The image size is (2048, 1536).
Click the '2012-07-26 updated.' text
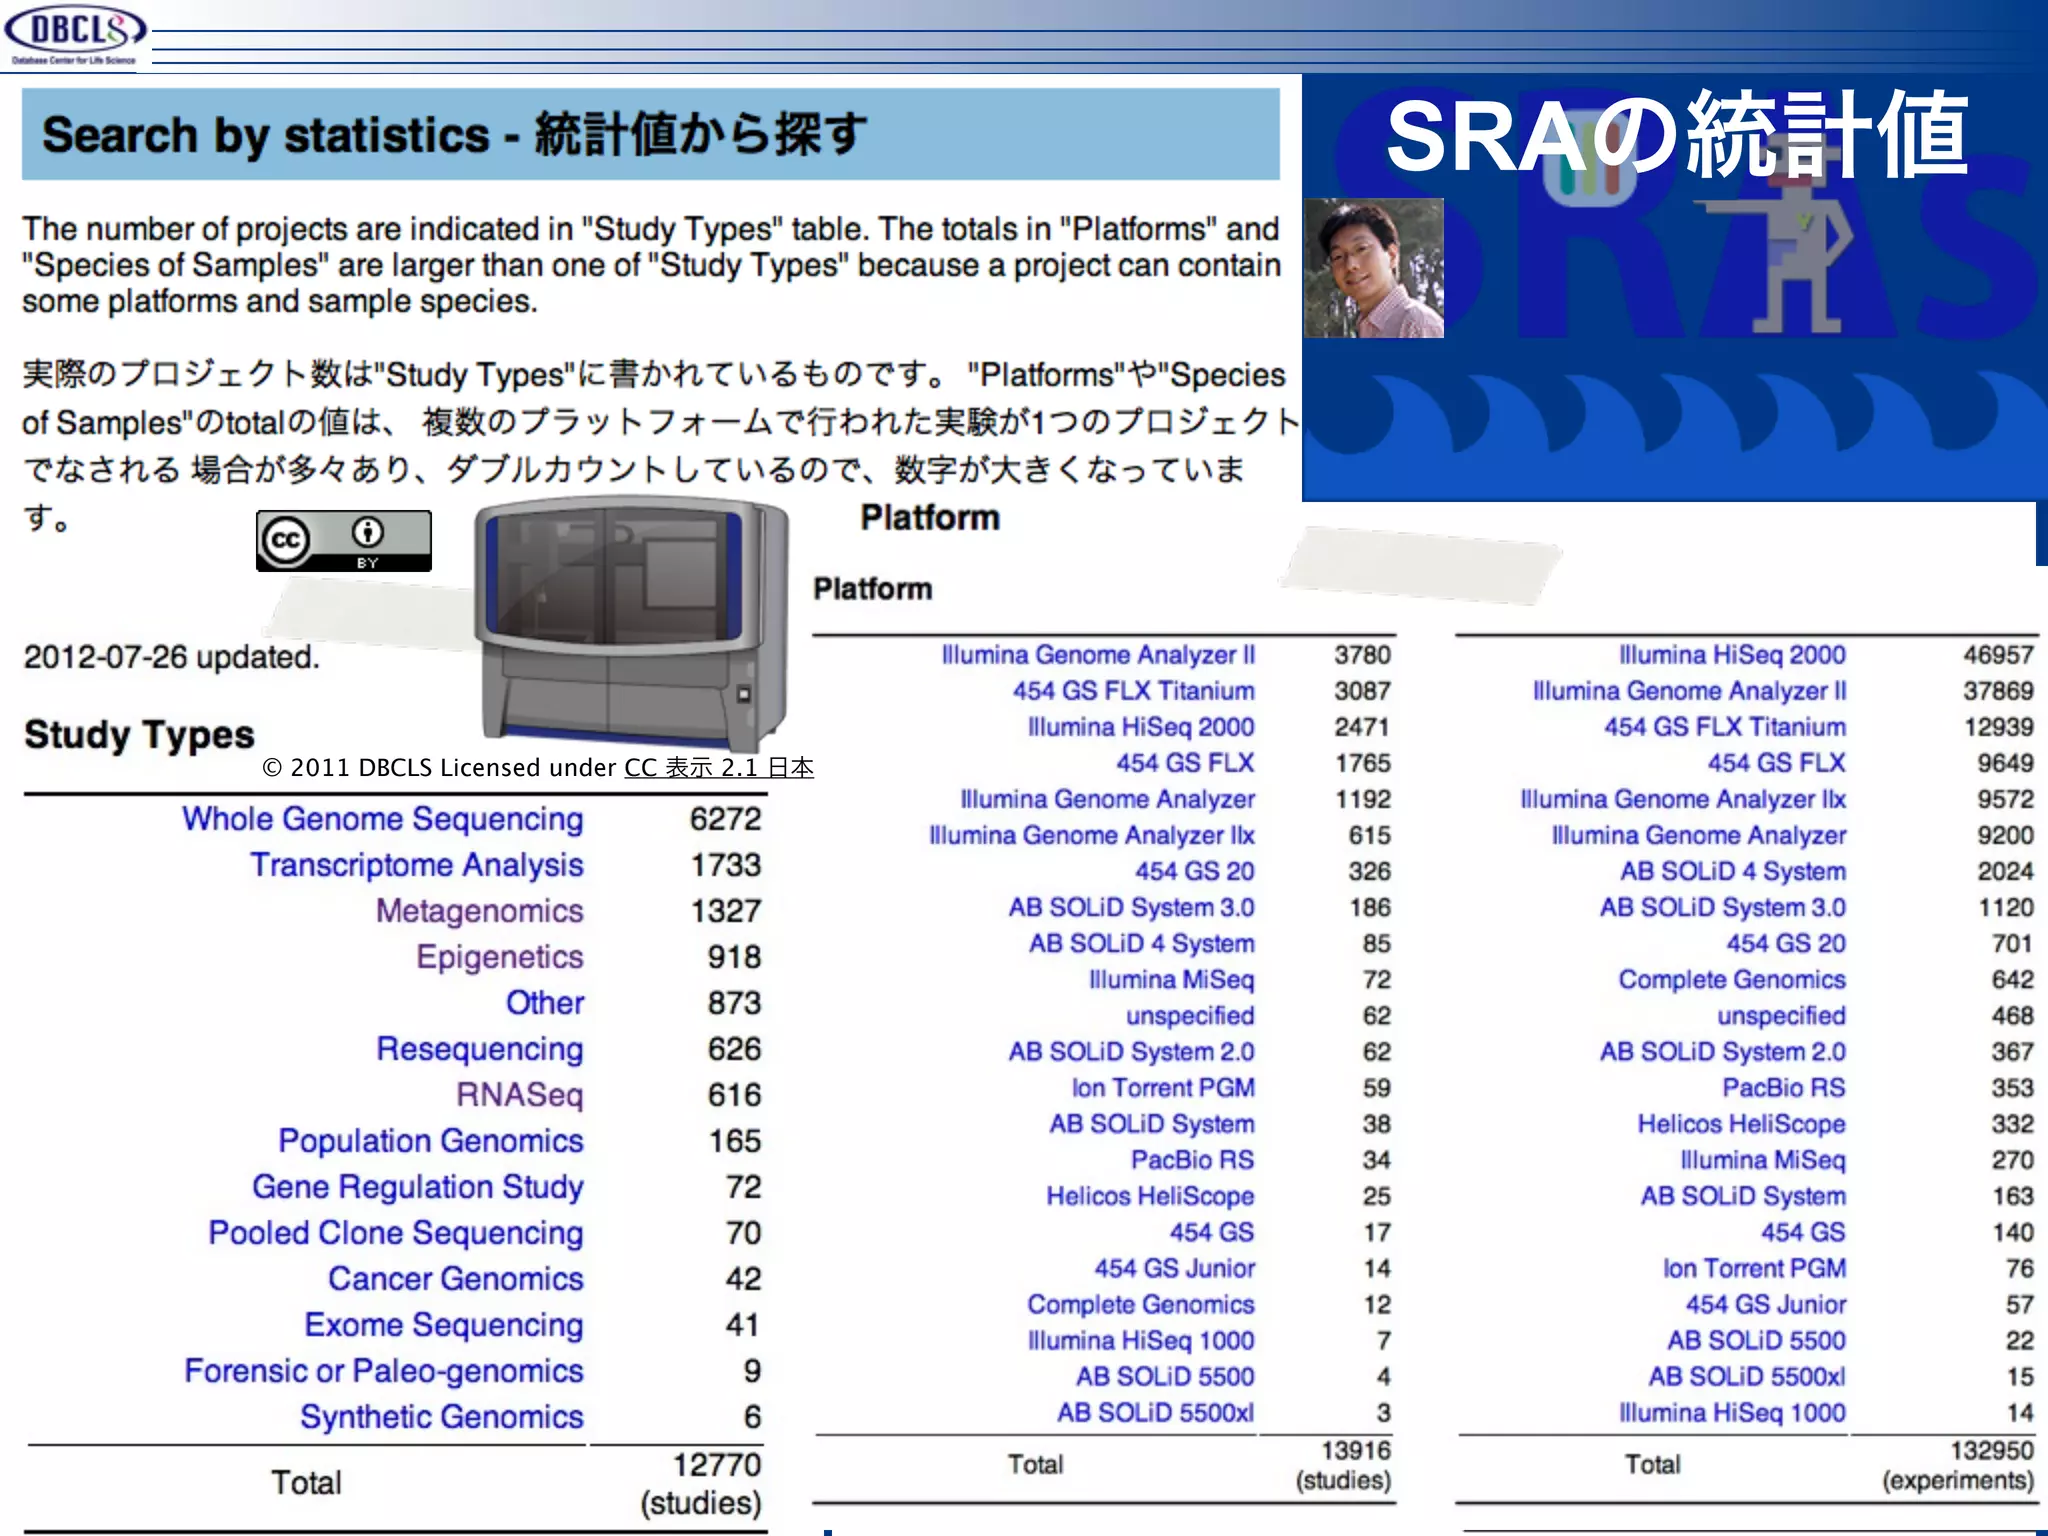click(171, 657)
